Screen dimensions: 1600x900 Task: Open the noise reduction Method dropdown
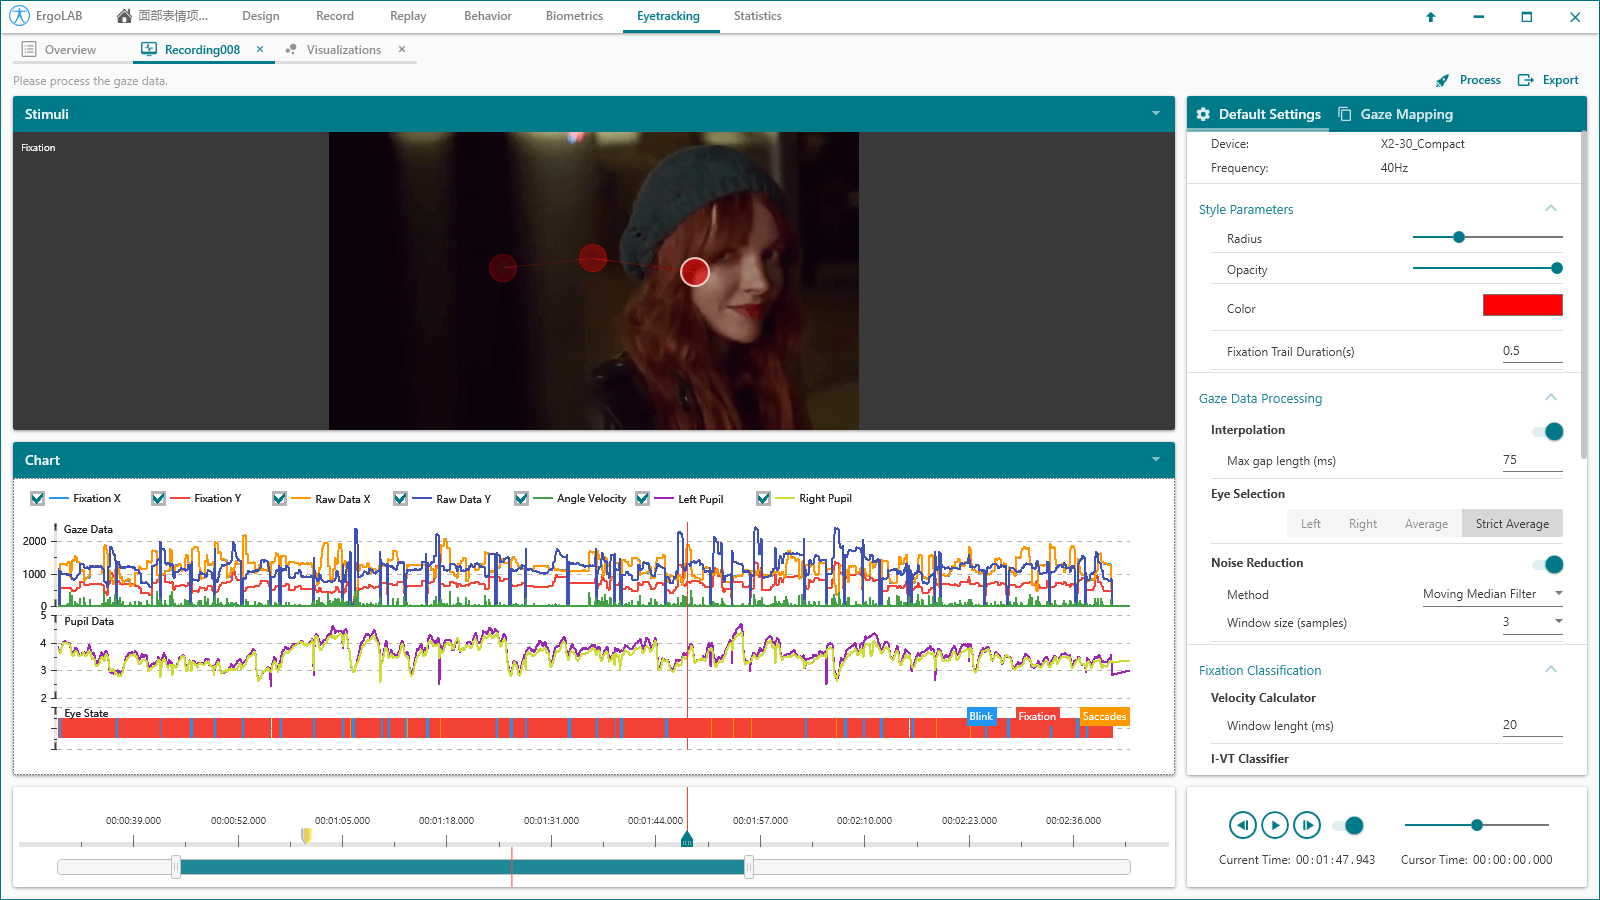1492,594
